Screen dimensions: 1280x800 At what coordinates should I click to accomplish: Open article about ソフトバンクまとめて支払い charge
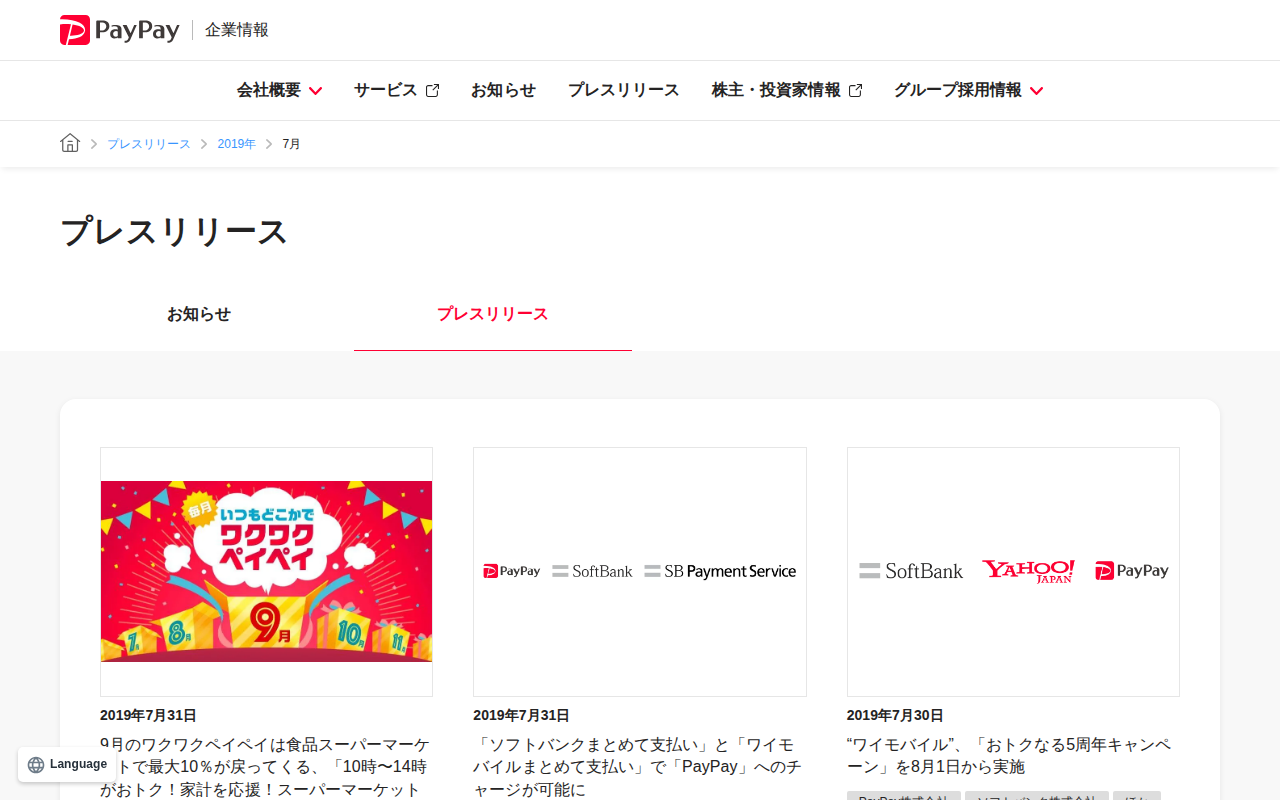click(640, 767)
